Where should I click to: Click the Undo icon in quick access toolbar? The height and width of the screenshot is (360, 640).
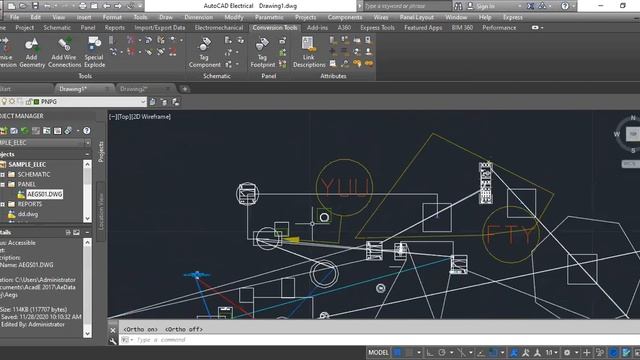click(47, 6)
